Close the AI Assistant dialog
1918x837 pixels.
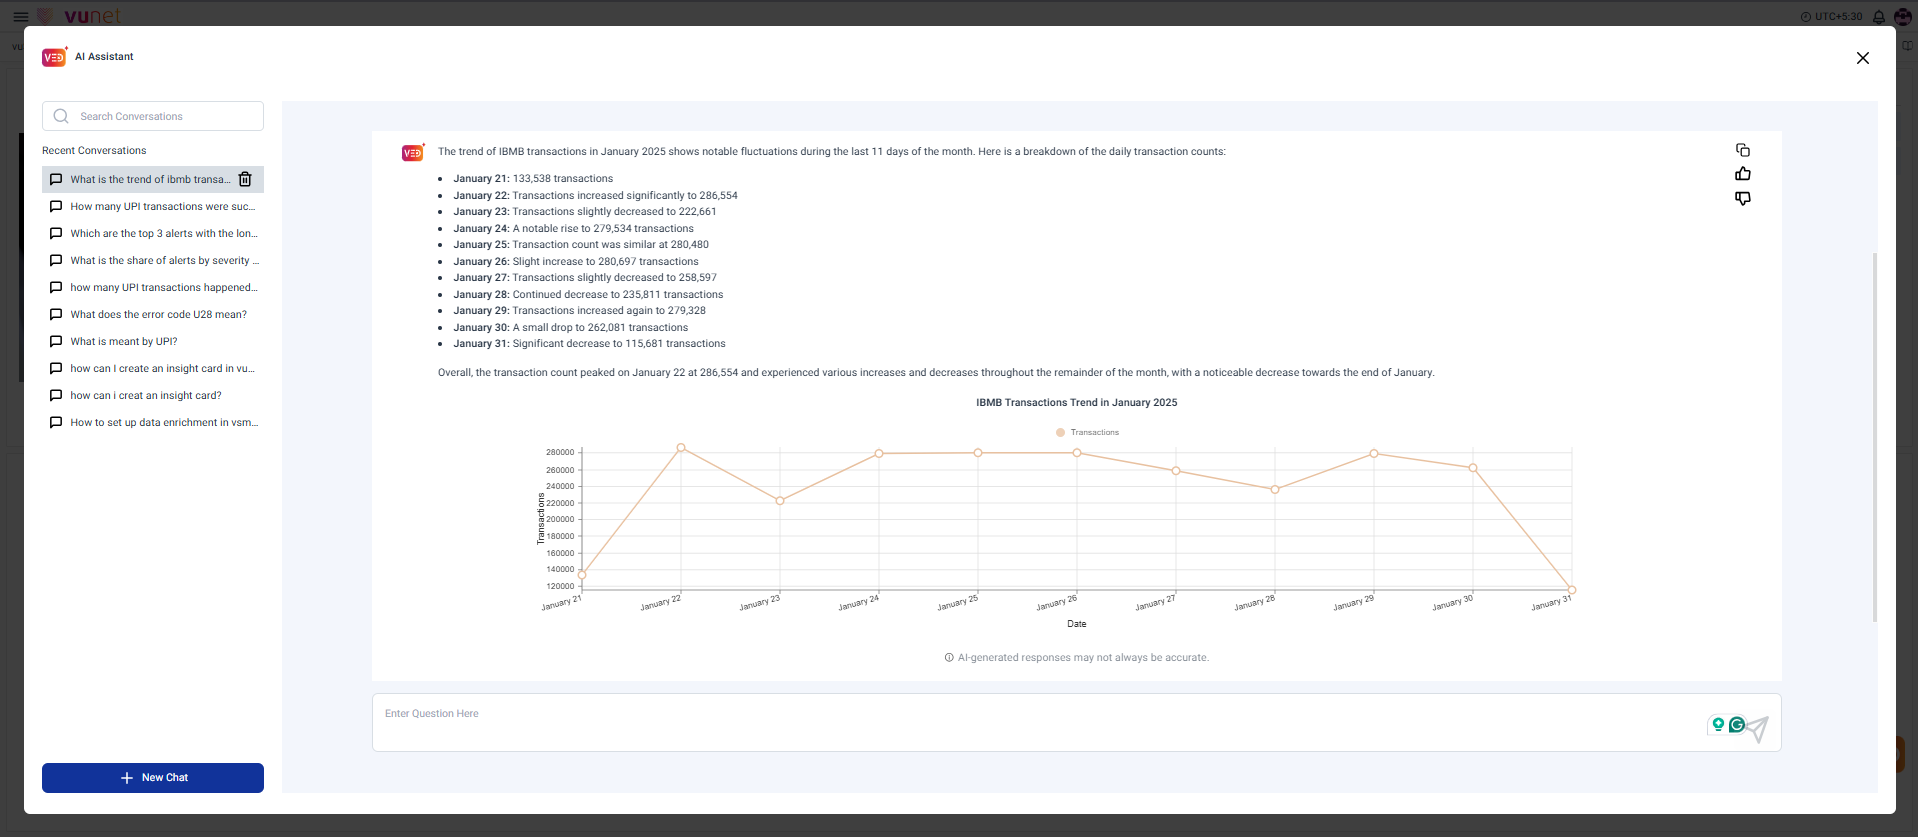coord(1862,58)
